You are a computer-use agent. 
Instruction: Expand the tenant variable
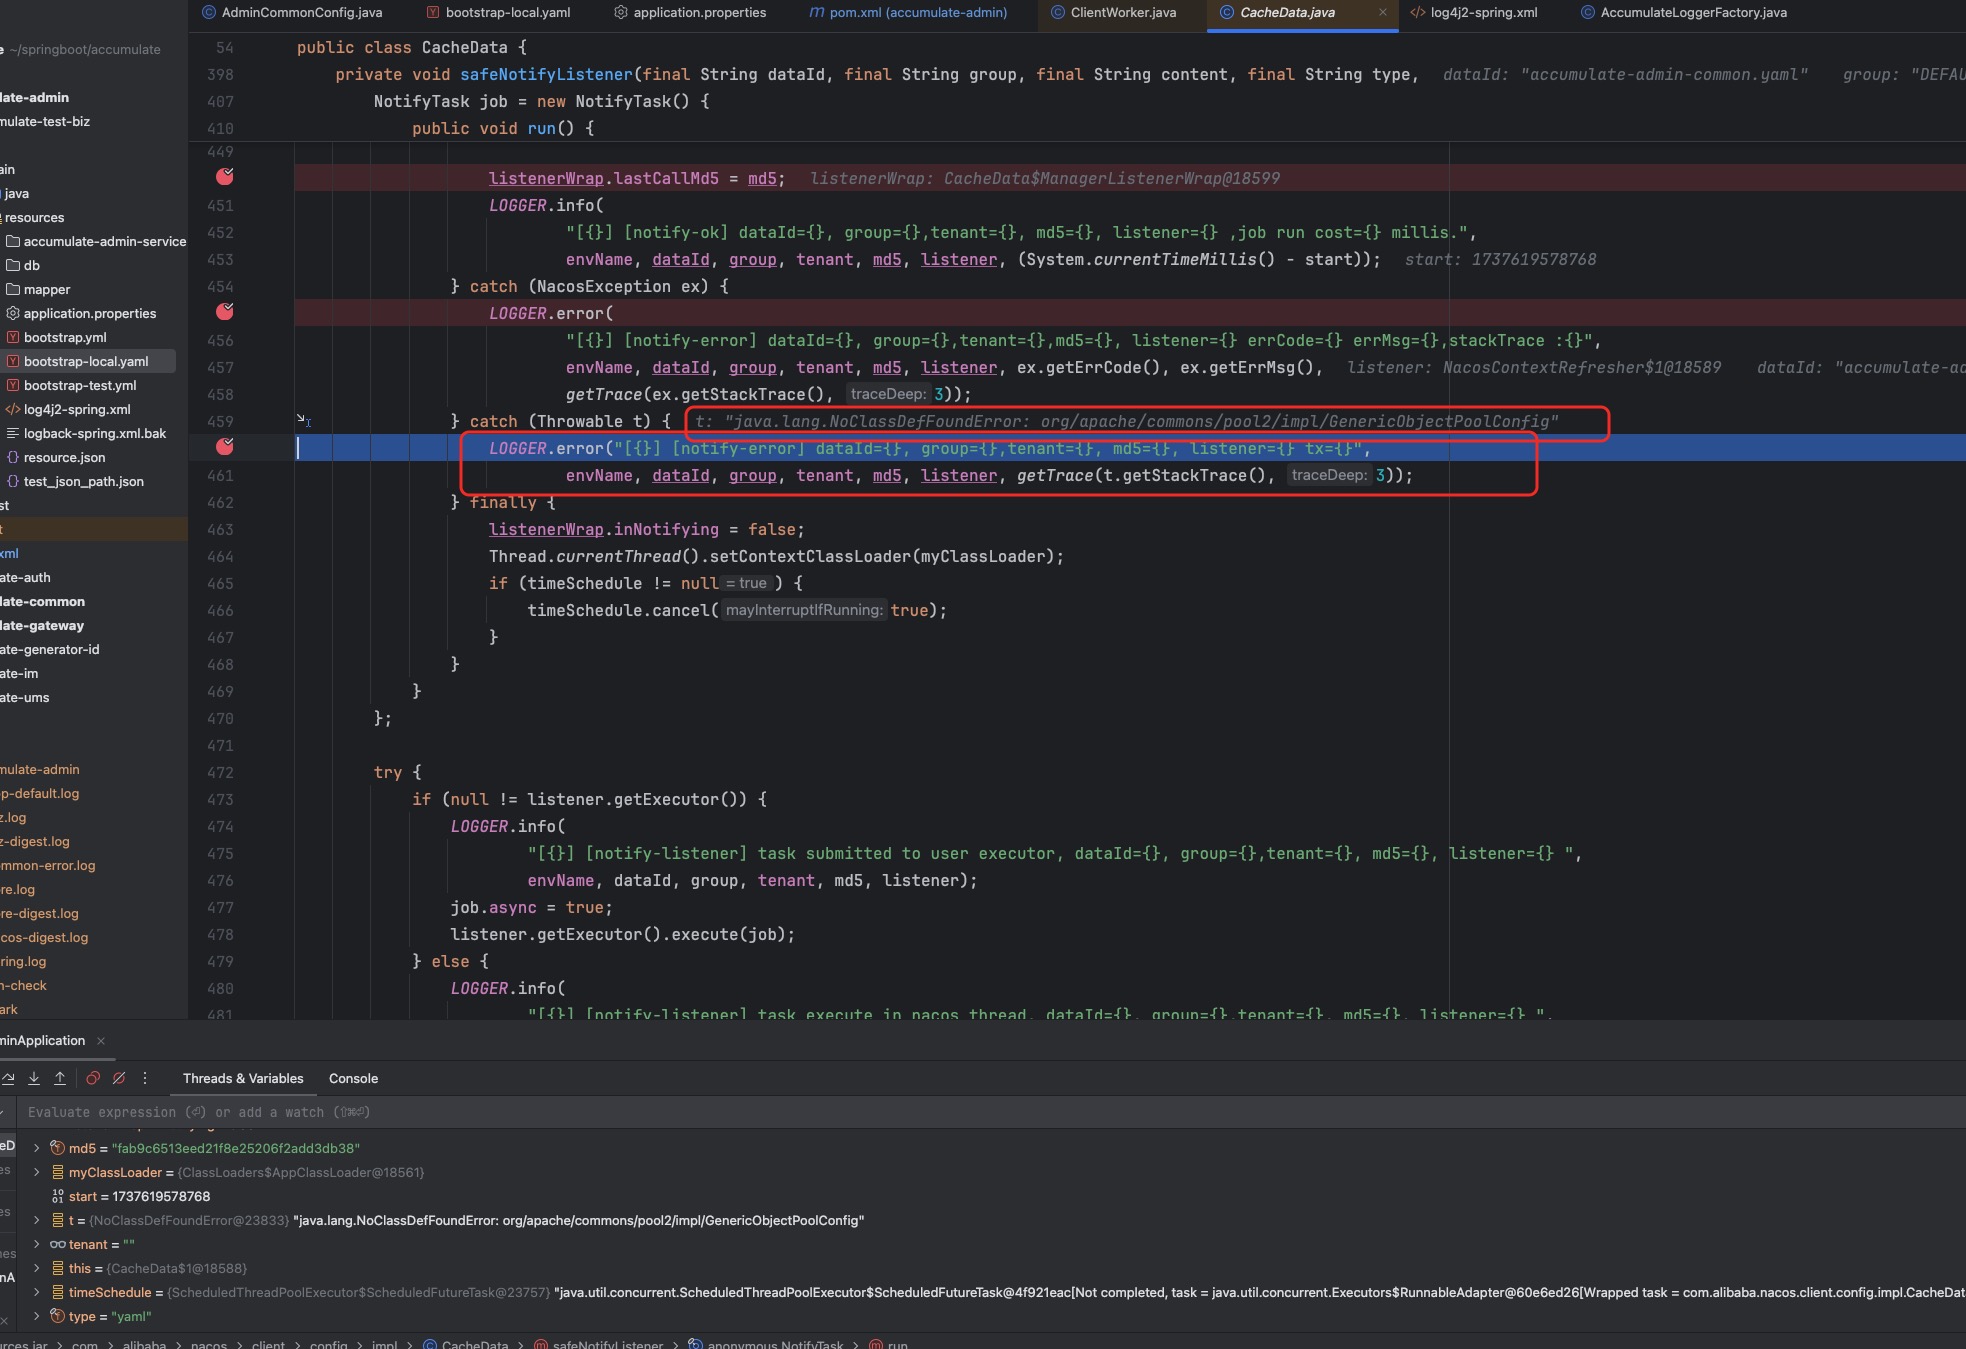37,1244
